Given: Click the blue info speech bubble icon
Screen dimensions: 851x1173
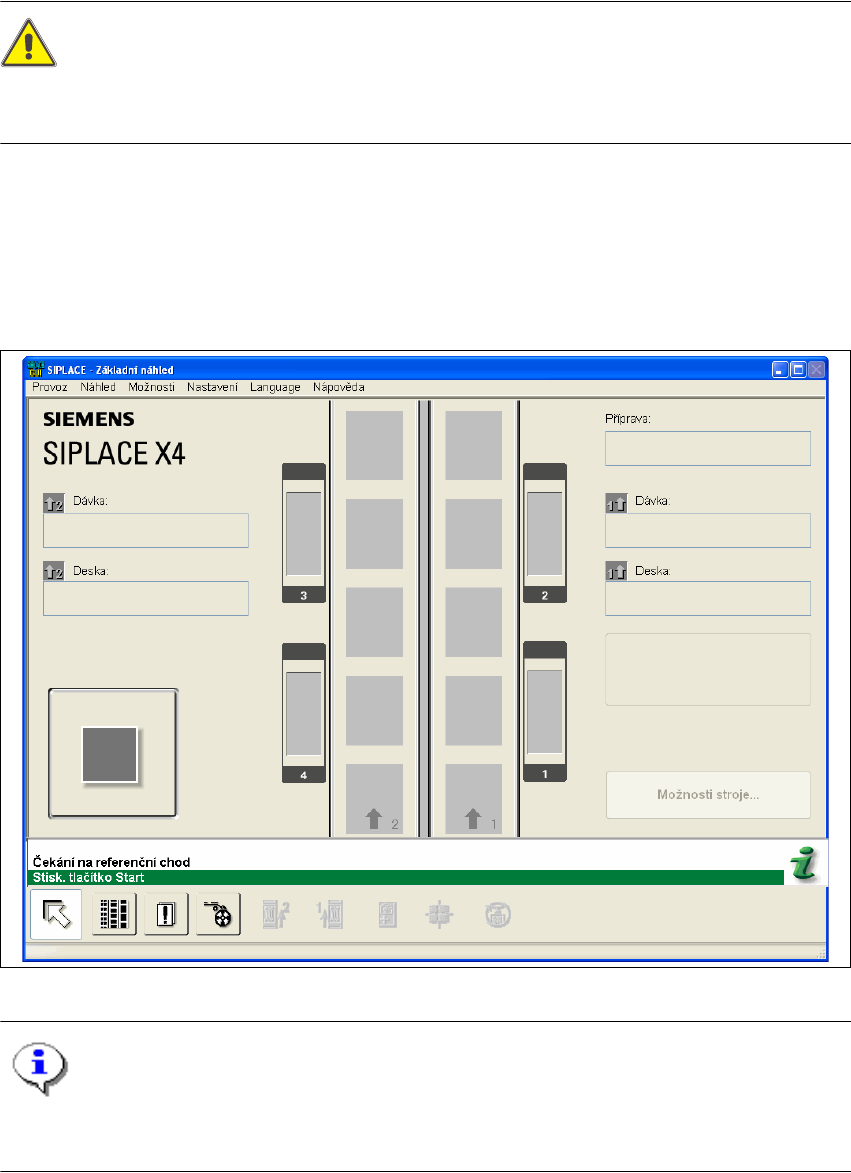Looking at the screenshot, I should [x=40, y=1068].
